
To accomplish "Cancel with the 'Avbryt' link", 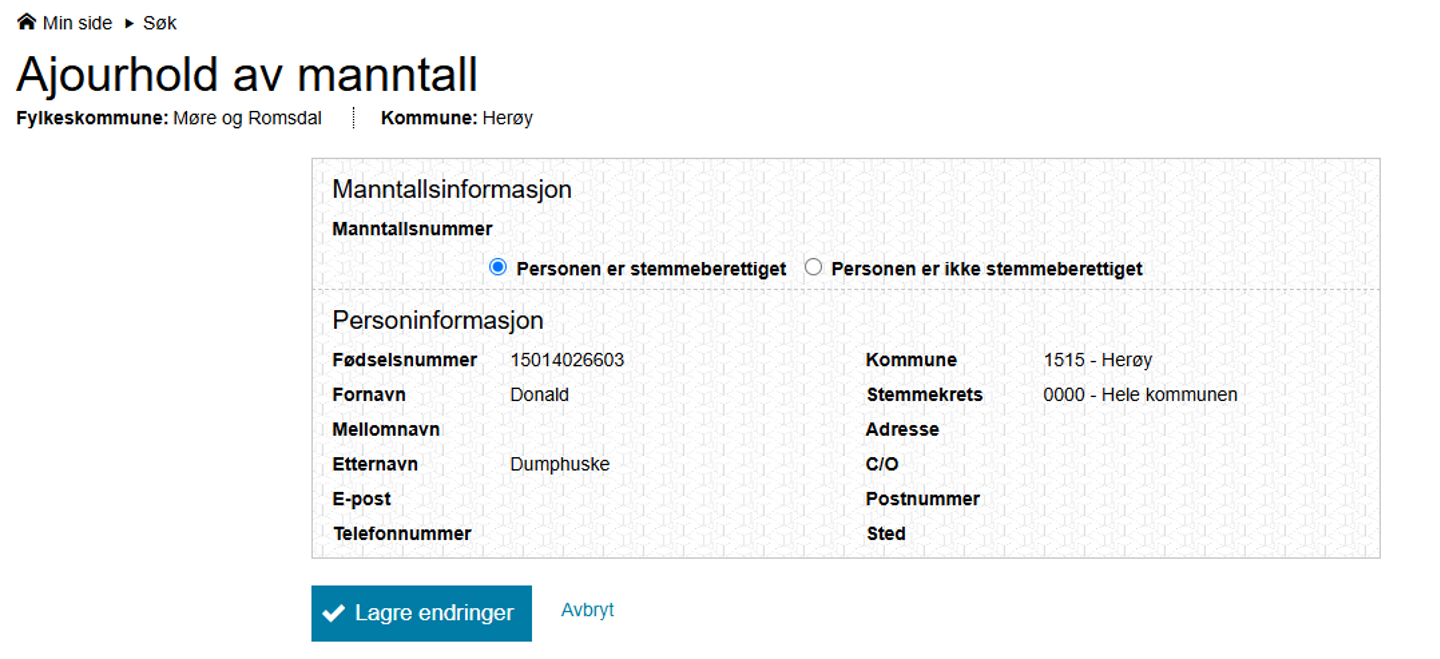I will click(x=587, y=610).
